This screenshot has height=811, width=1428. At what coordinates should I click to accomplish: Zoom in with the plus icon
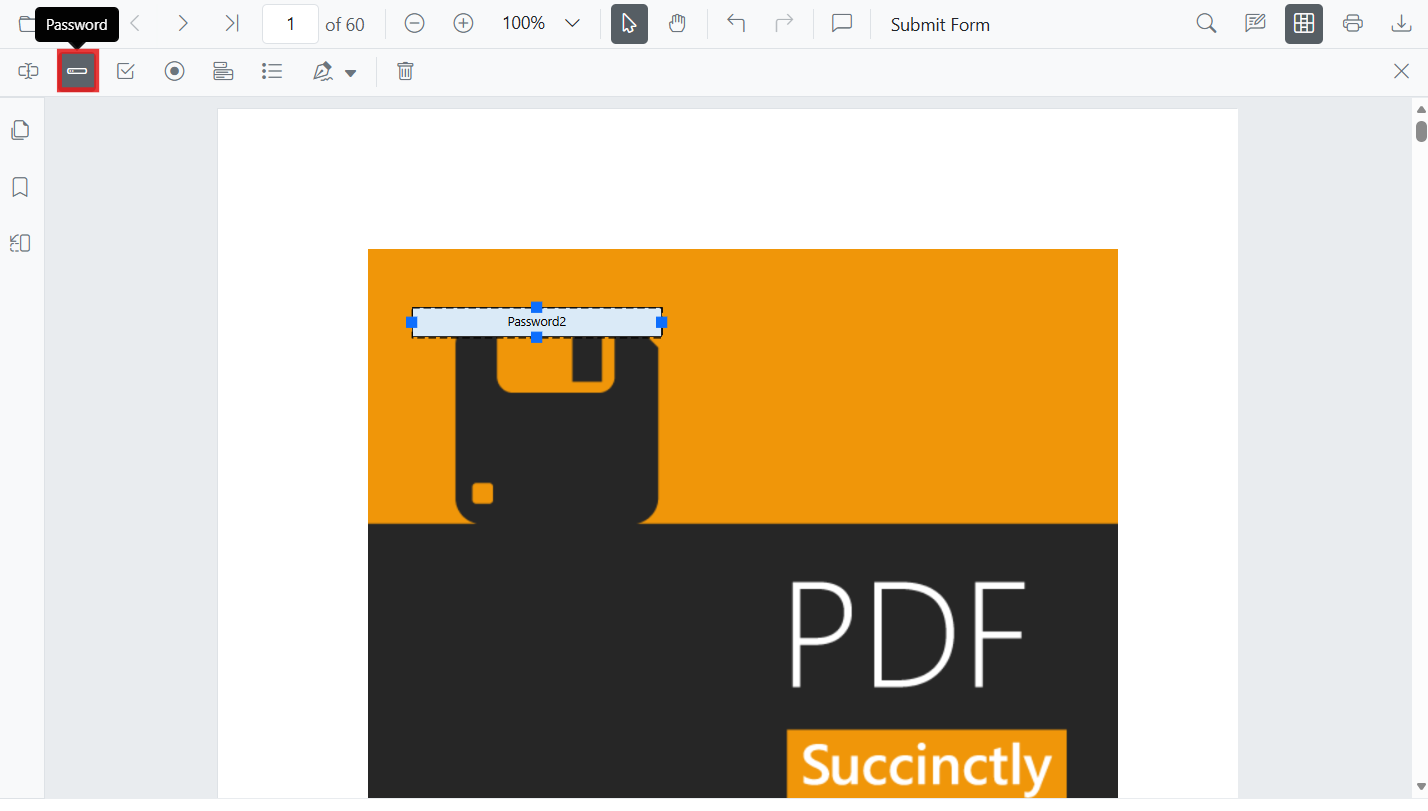coord(463,23)
